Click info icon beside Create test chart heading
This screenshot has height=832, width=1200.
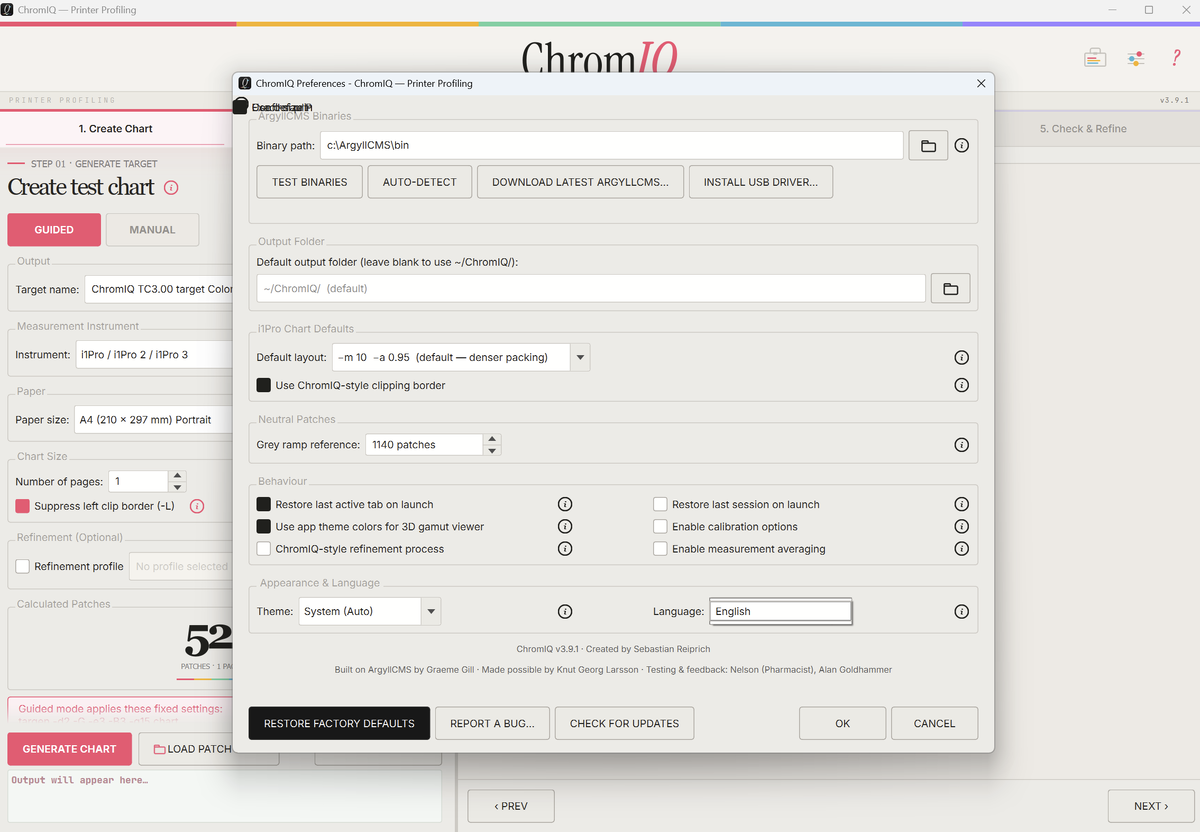tap(171, 187)
